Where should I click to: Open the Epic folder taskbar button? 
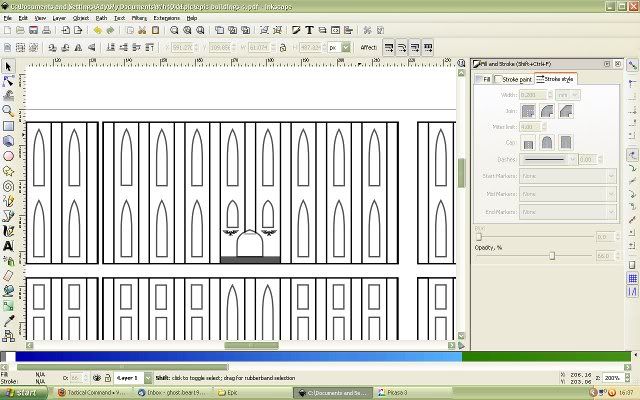251,393
